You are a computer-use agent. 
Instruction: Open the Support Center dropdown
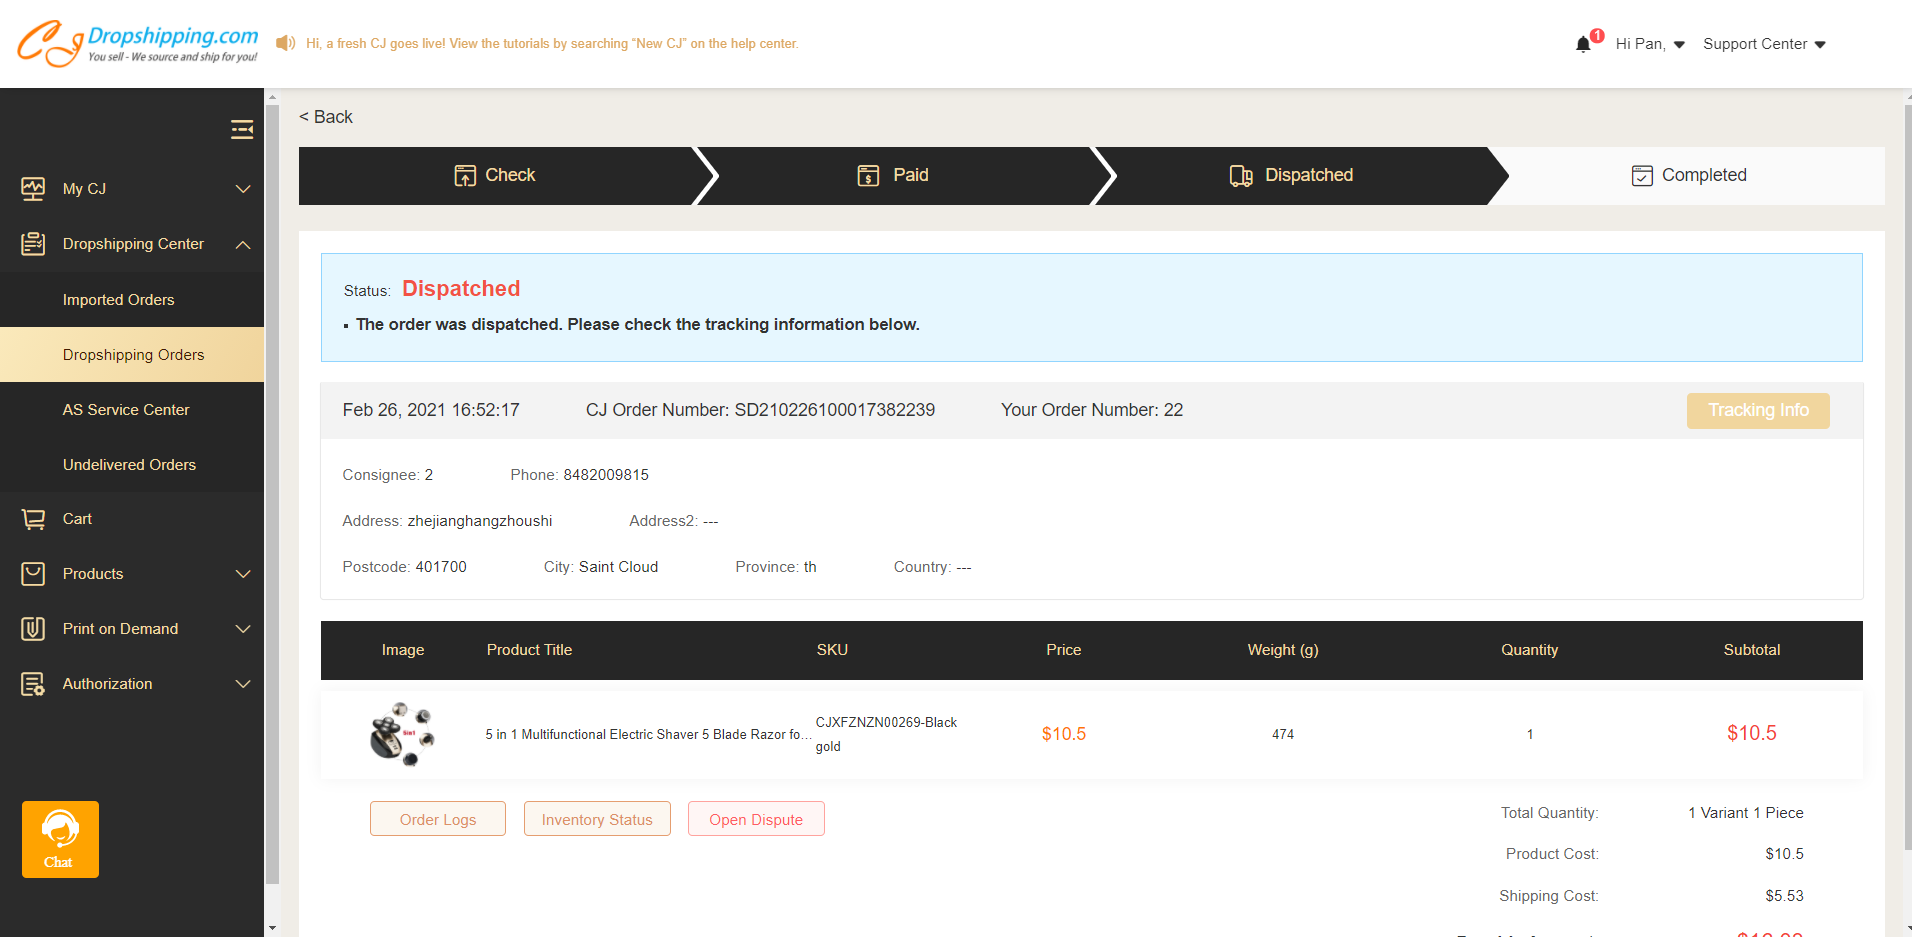pos(1763,44)
